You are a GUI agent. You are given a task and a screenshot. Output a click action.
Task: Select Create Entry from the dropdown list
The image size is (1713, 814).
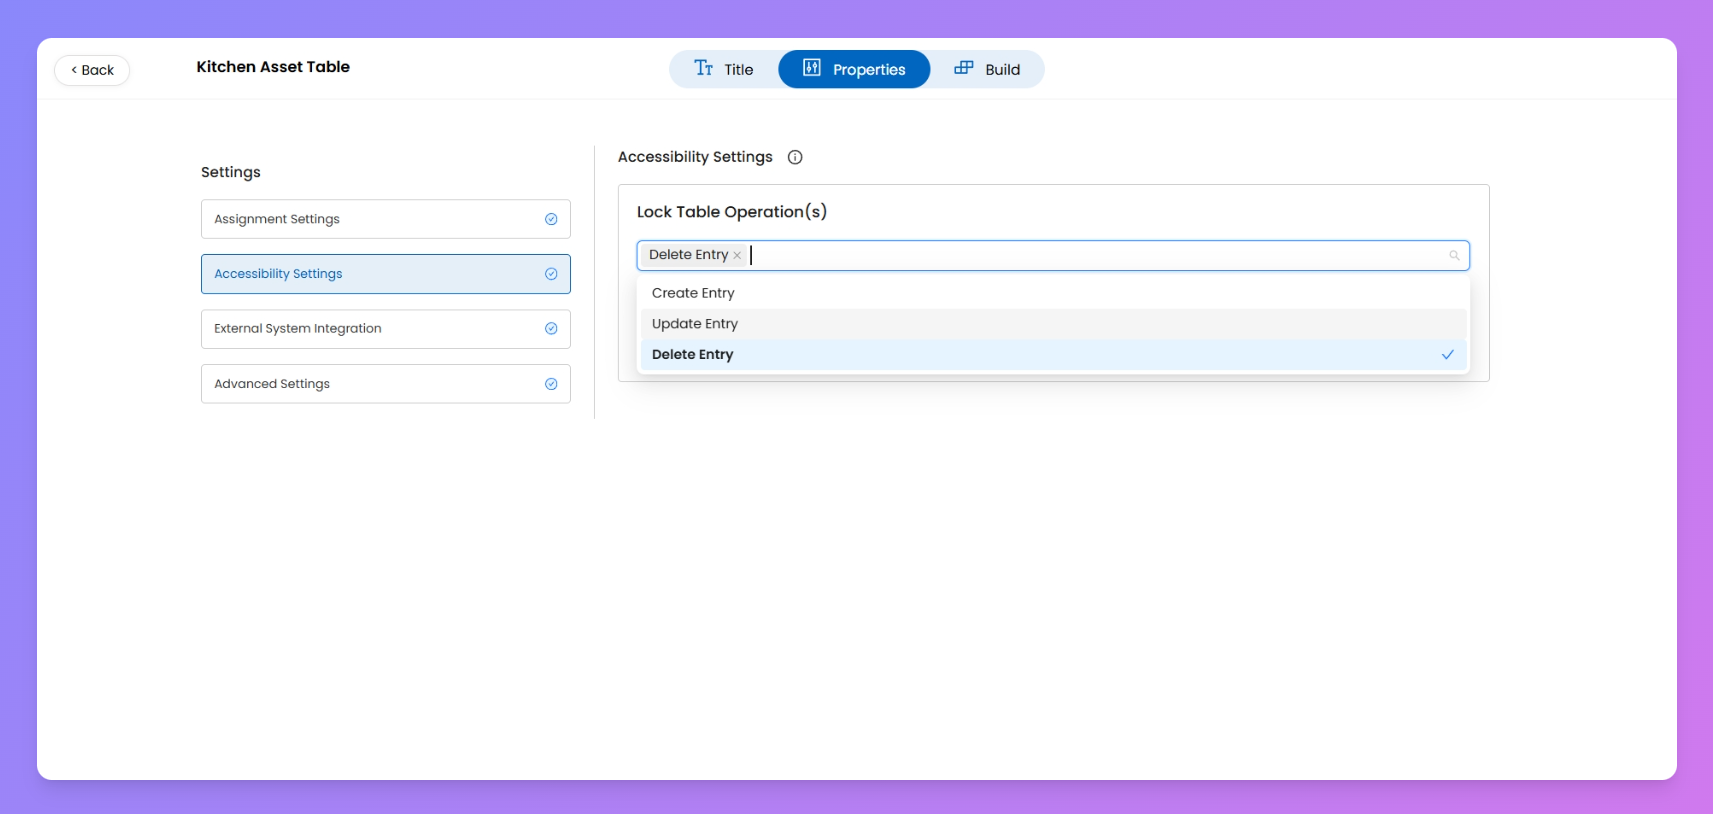693,293
